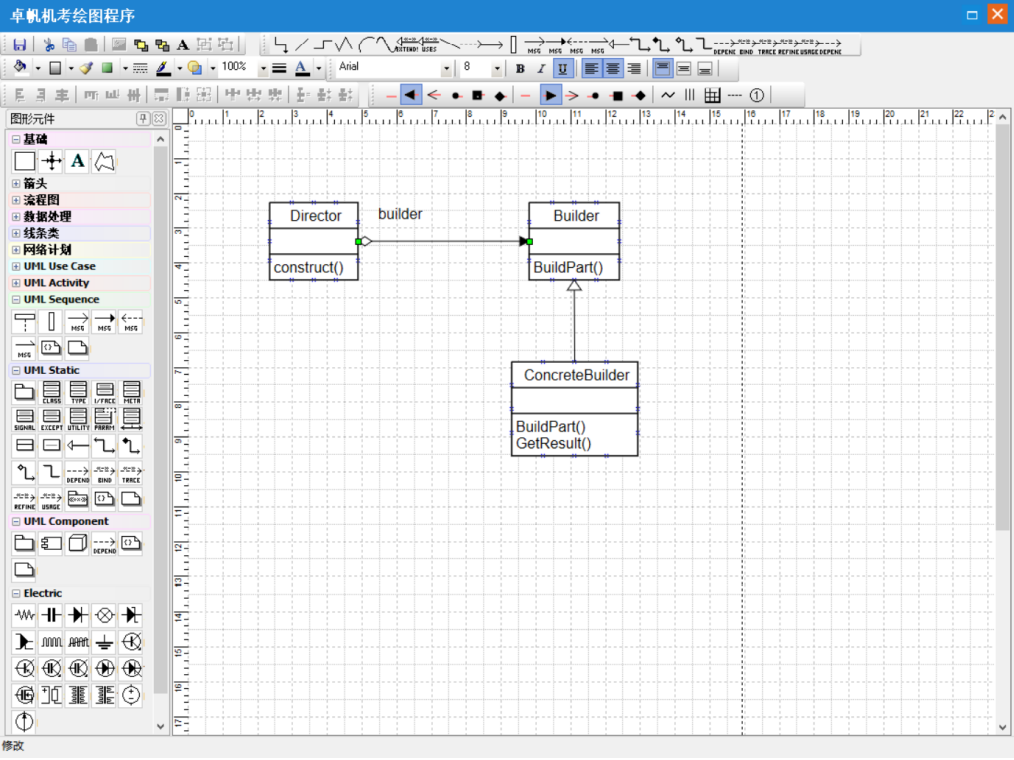Viewport: 1014px width, 760px height.
Task: Select the ground symbol in Electric
Action: [104, 642]
